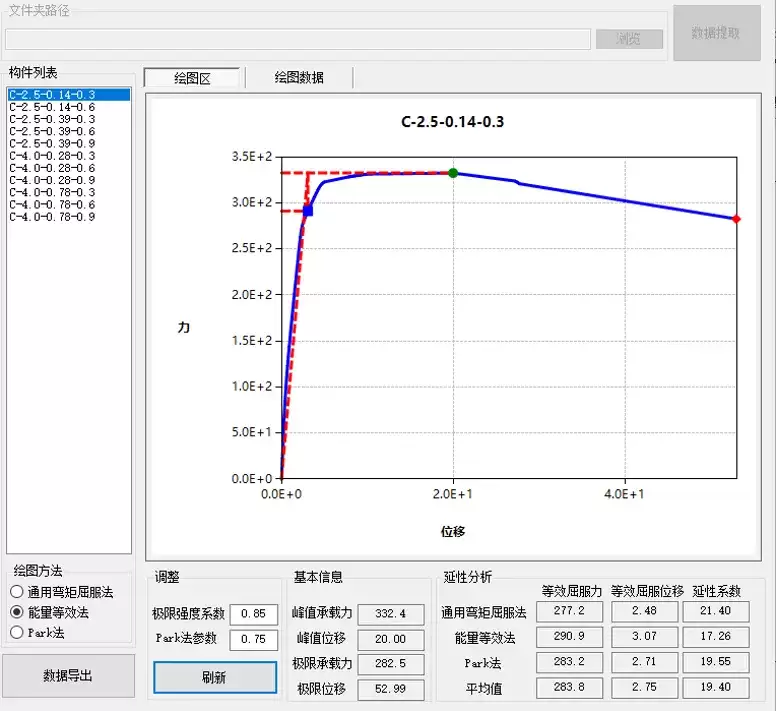Click the 等效屈服位移 column header
This screenshot has height=711, width=776.
(x=647, y=591)
